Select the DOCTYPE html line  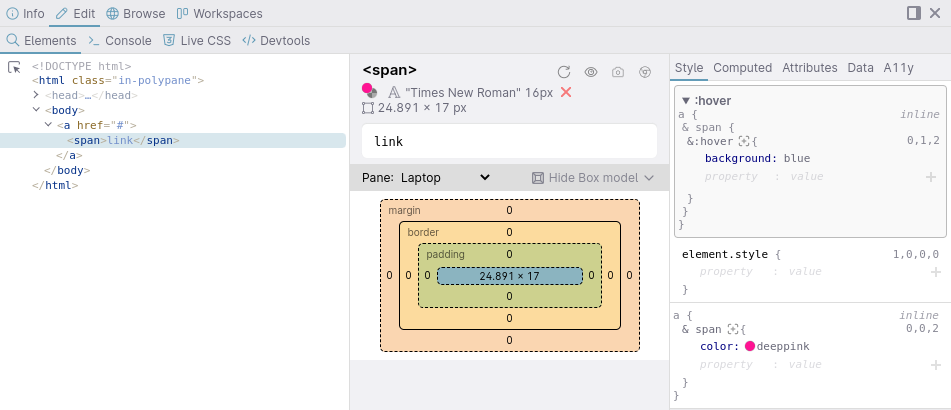(81, 66)
